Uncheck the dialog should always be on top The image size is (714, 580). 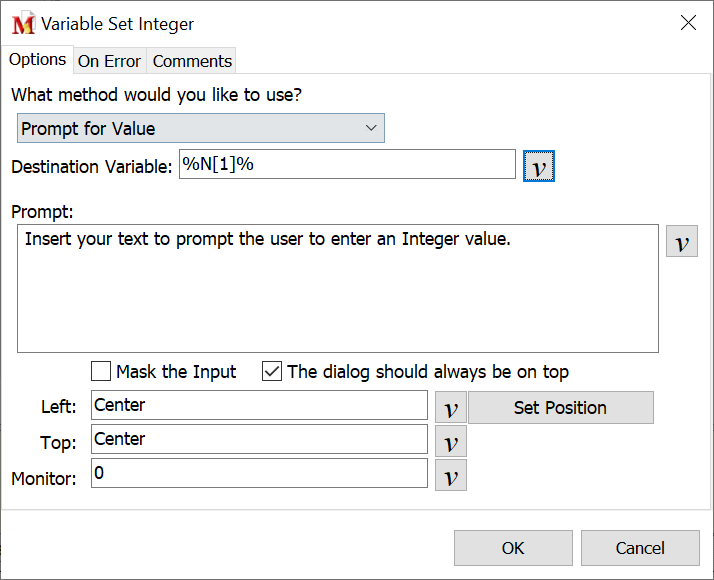pyautogui.click(x=272, y=372)
